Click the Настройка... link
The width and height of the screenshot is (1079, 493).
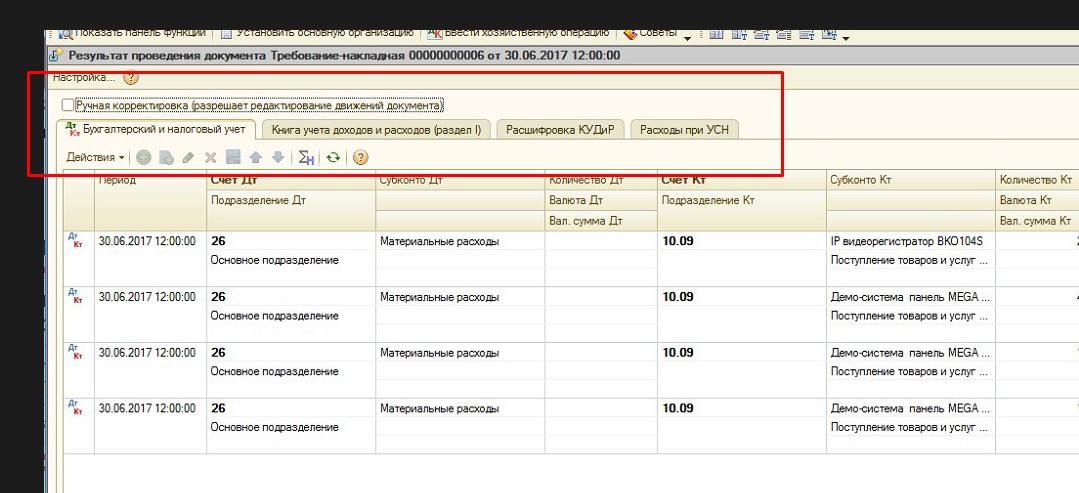click(x=84, y=77)
